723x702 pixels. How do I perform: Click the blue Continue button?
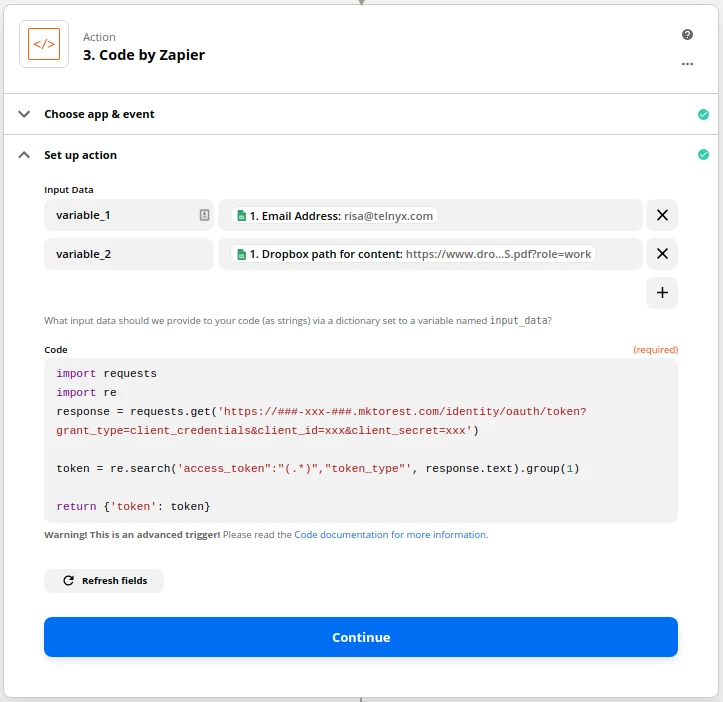coord(361,637)
